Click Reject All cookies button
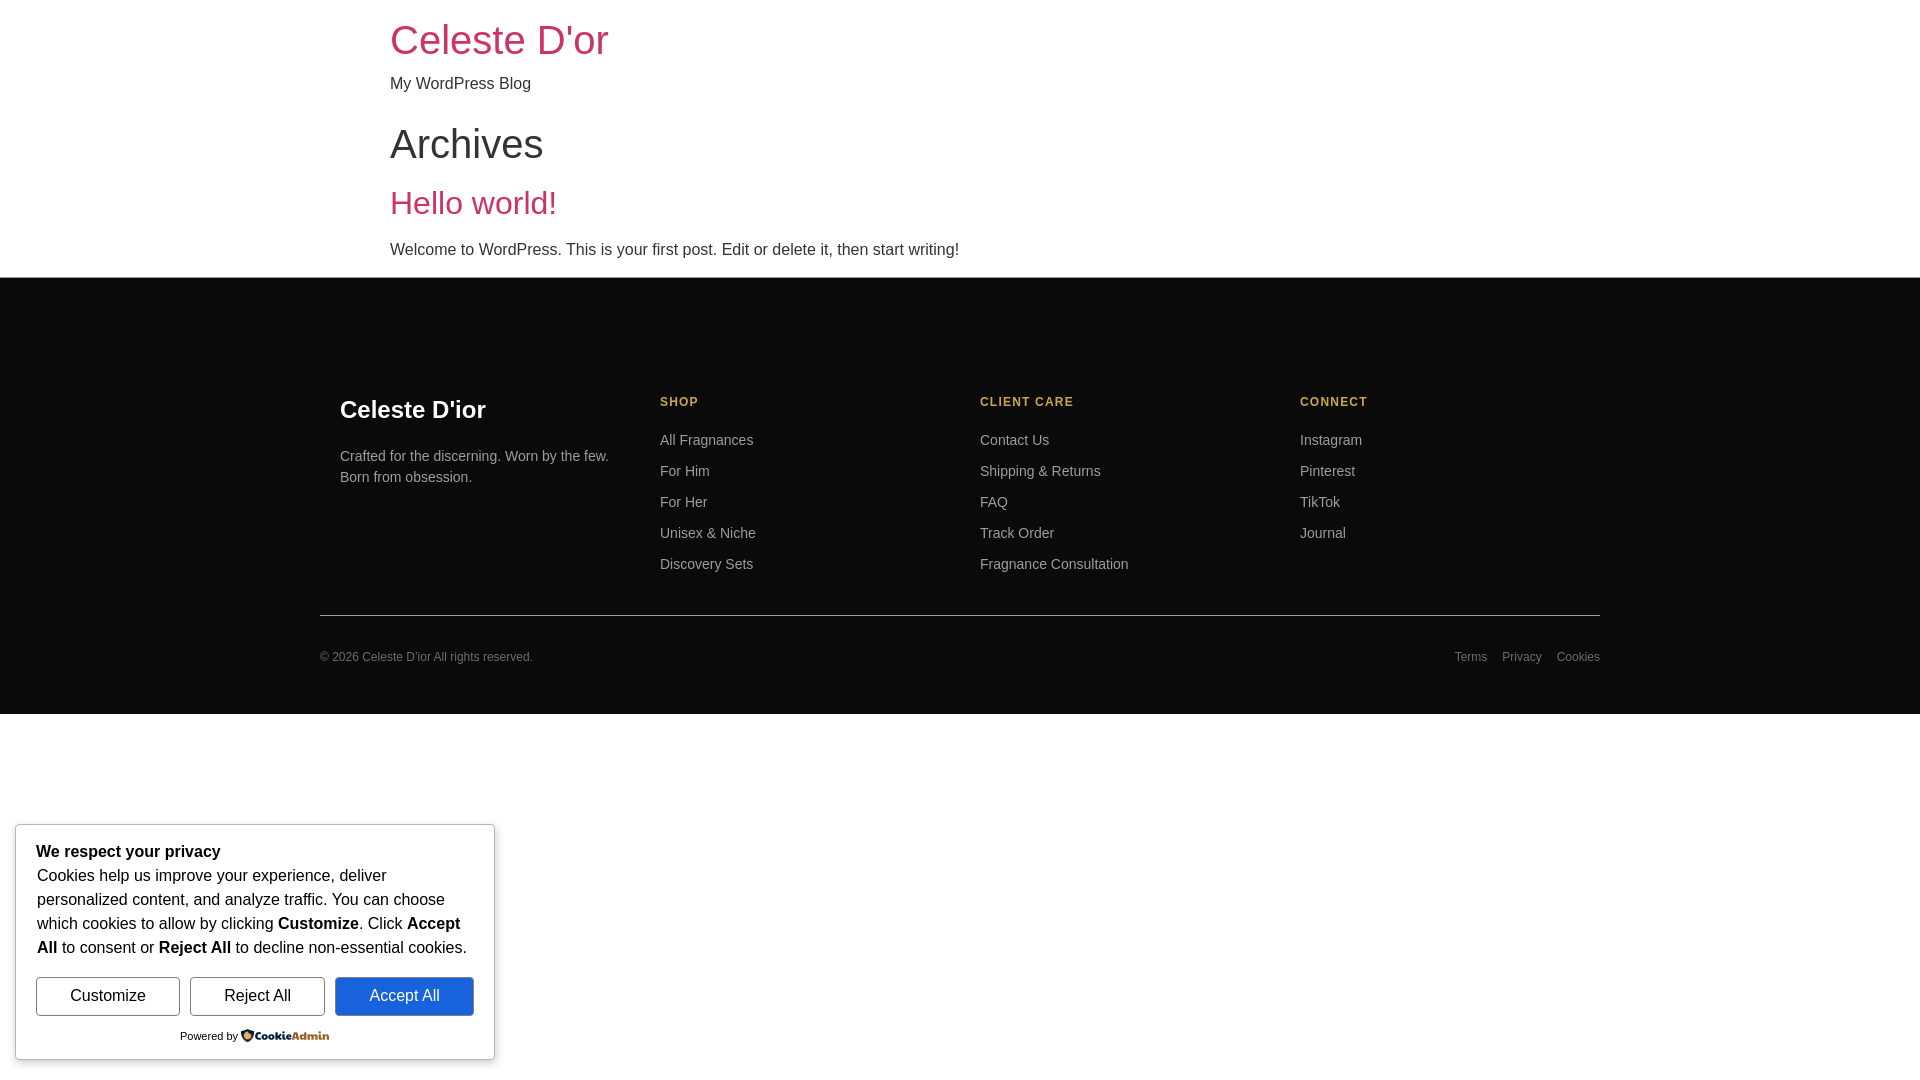The width and height of the screenshot is (1920, 1080). click(257, 996)
